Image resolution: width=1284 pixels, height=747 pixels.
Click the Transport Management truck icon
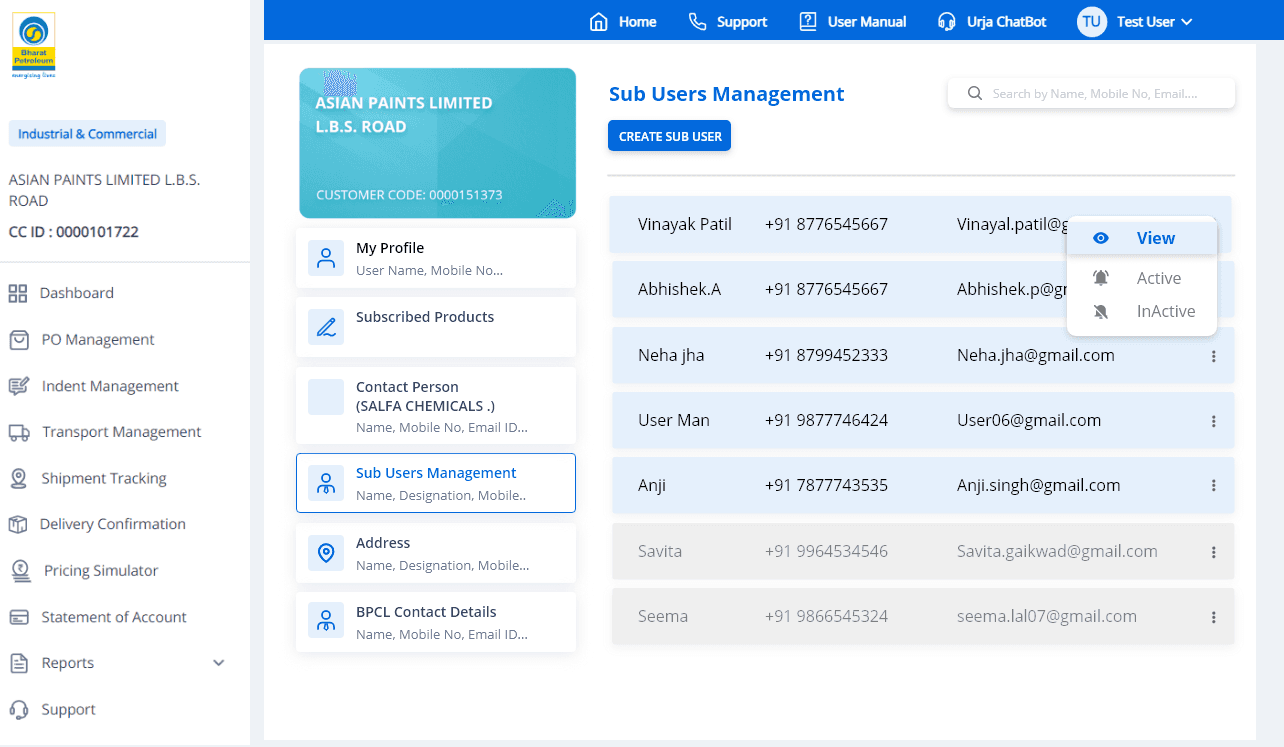[x=19, y=432]
